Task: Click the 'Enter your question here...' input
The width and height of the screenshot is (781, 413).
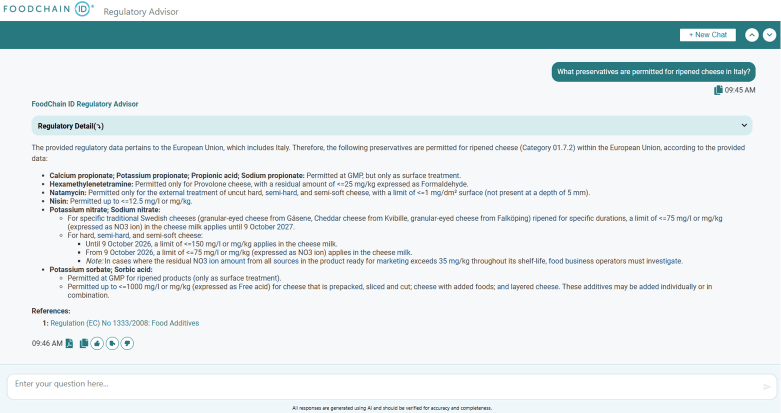Action: tap(380, 385)
